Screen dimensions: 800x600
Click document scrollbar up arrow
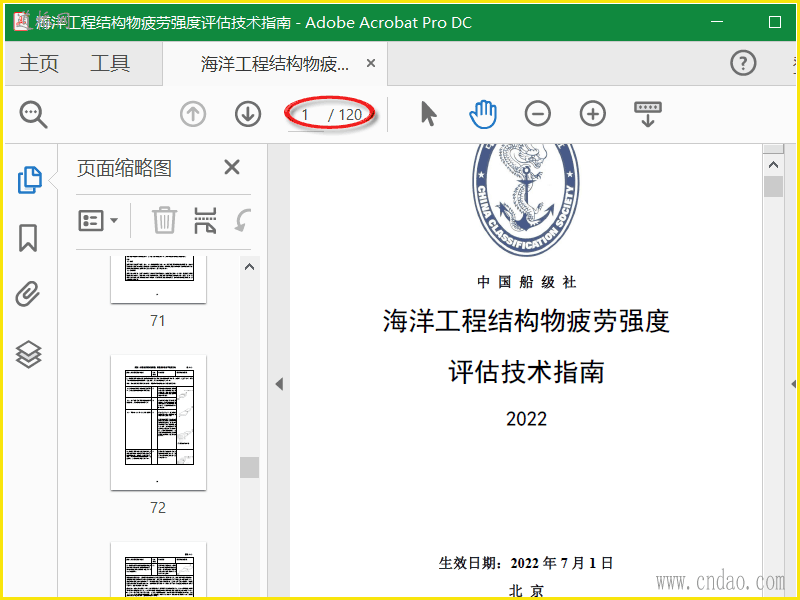pyautogui.click(x=773, y=164)
